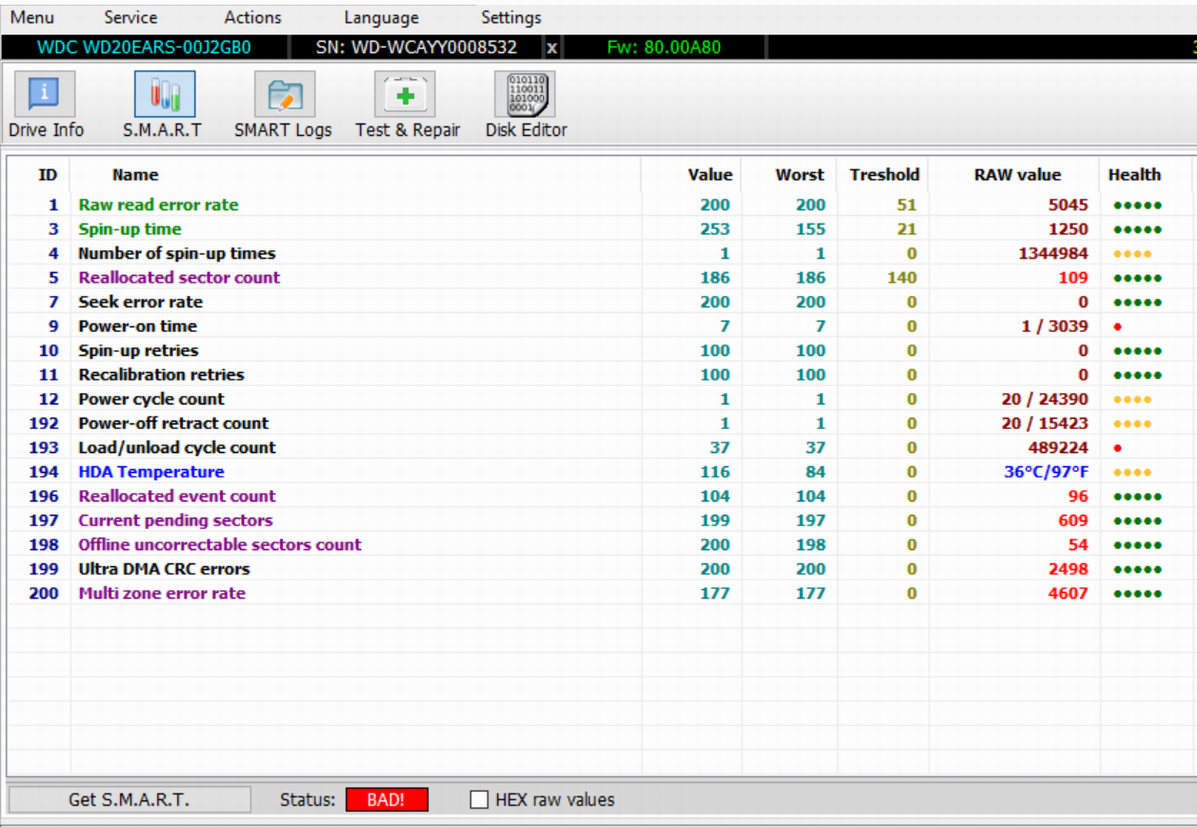Open the Menu menu
The height and width of the screenshot is (827, 1197).
[32, 17]
